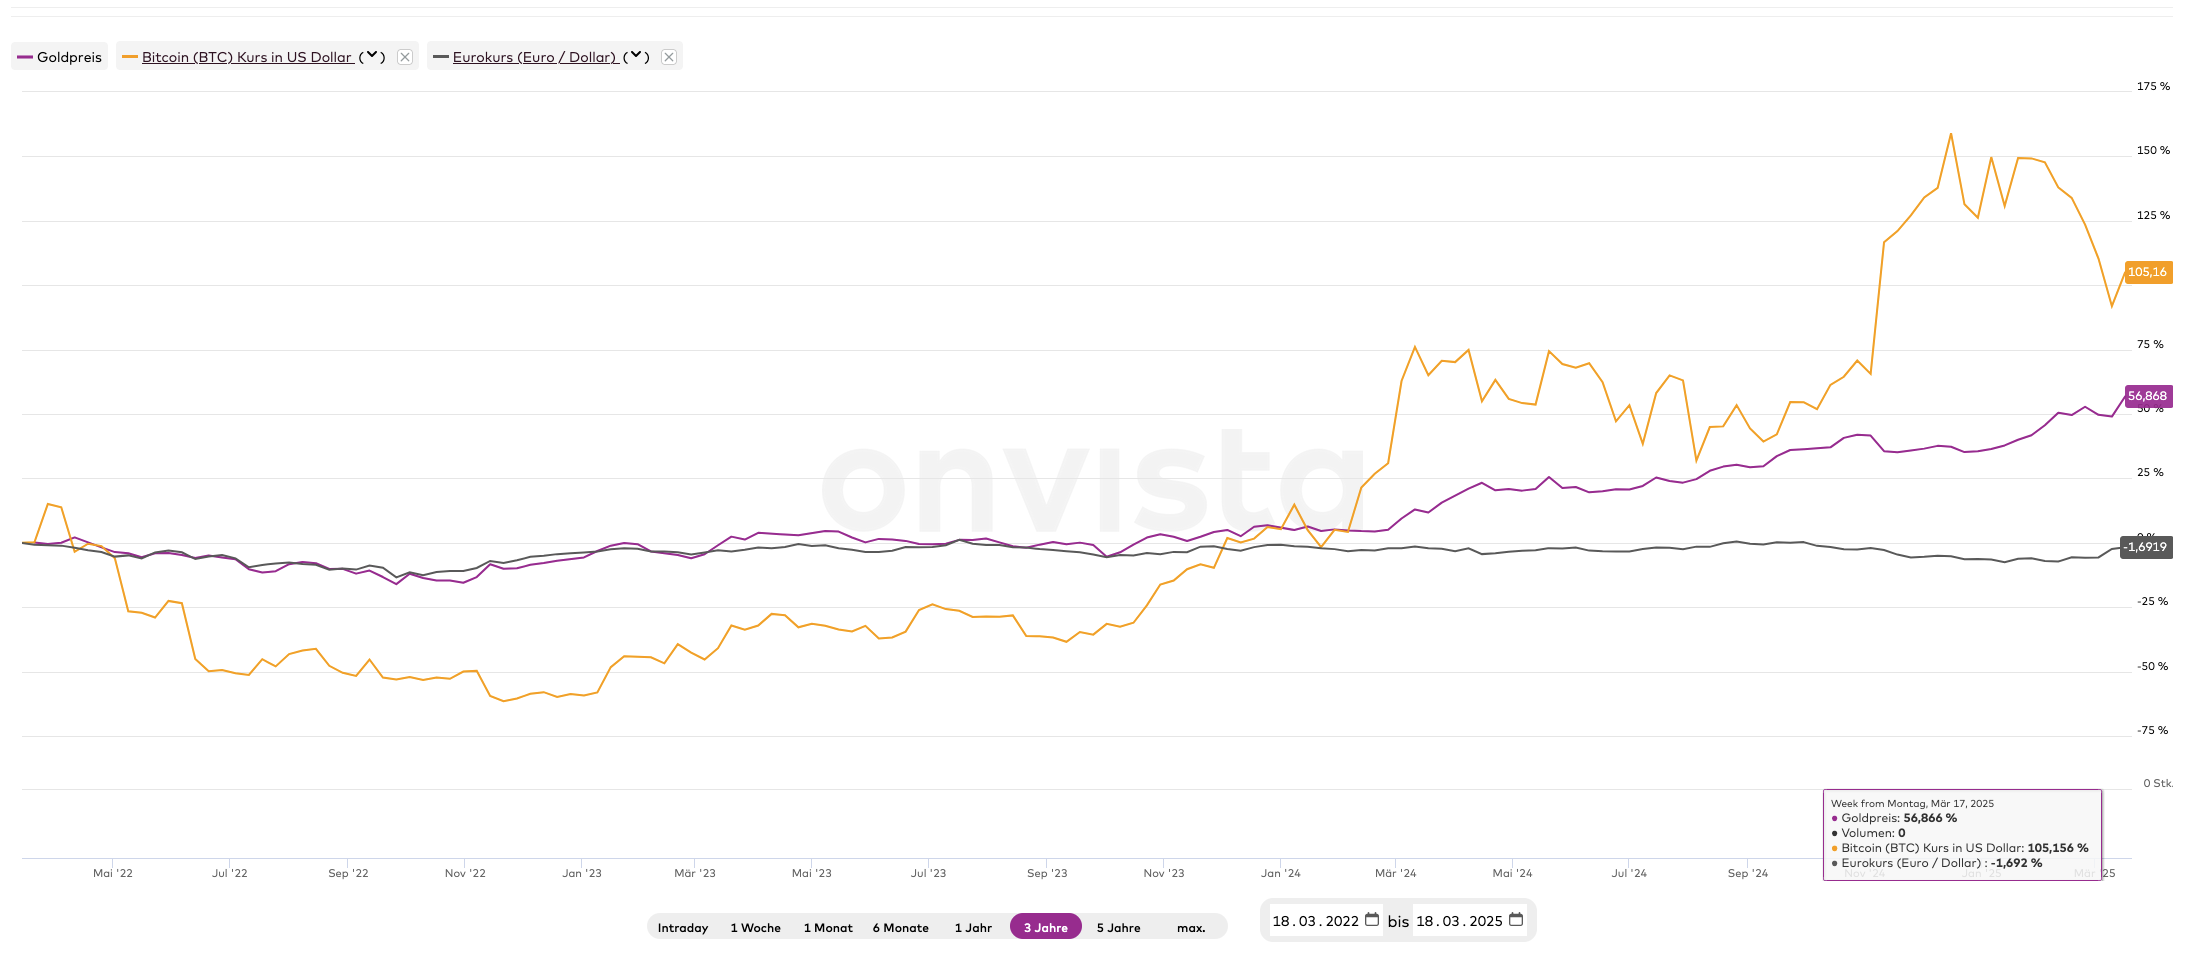Remove the Bitcoin comparison with X icon

tap(405, 57)
